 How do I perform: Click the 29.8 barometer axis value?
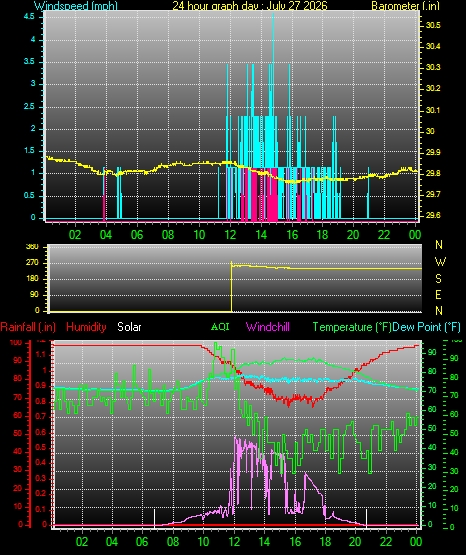click(x=433, y=173)
